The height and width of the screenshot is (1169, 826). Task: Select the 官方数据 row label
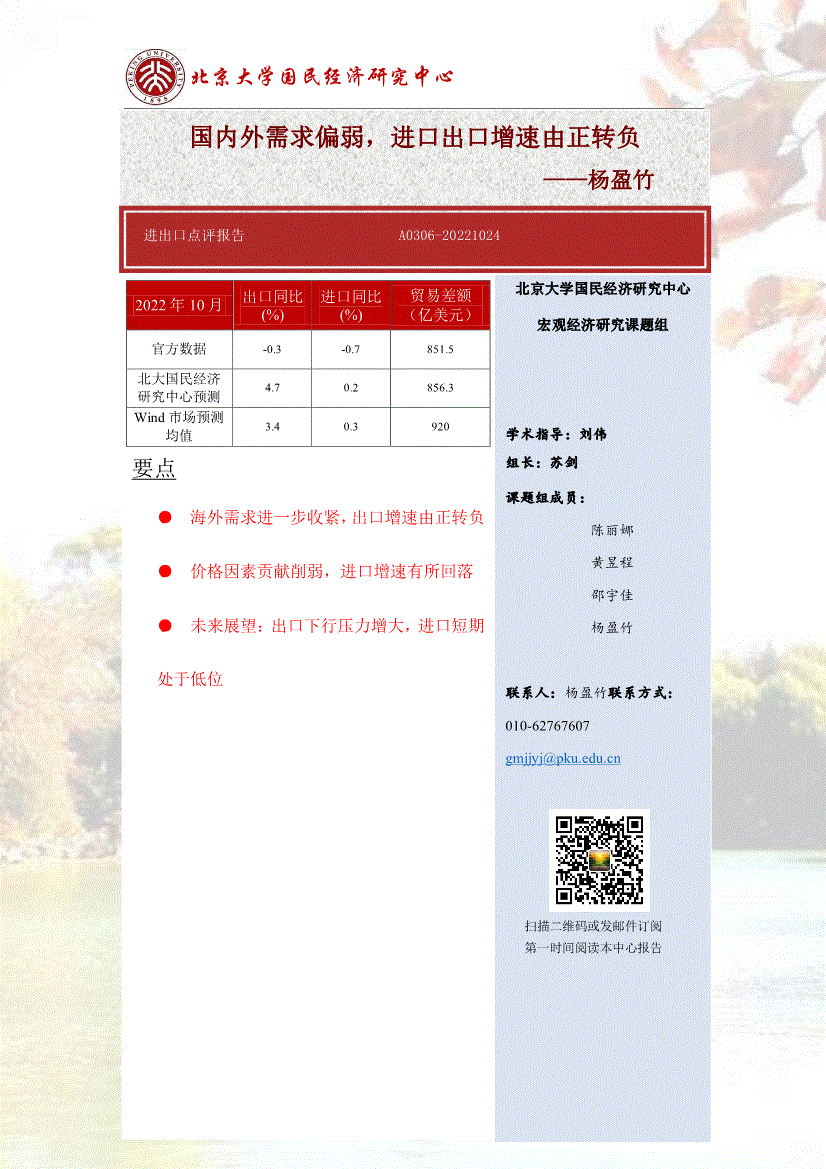tap(179, 349)
